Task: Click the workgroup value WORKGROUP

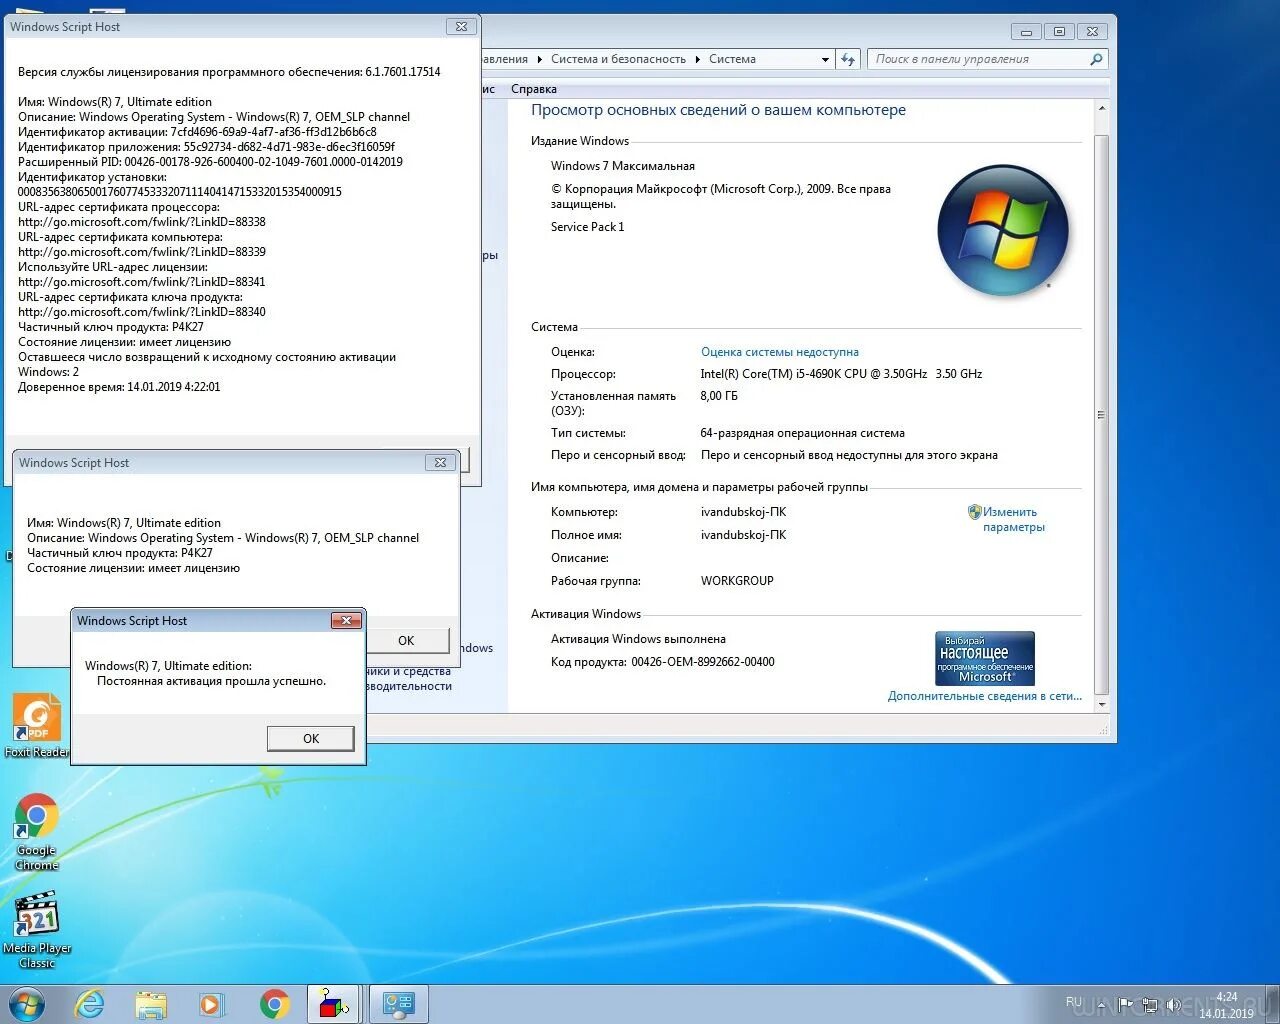Action: [x=737, y=581]
